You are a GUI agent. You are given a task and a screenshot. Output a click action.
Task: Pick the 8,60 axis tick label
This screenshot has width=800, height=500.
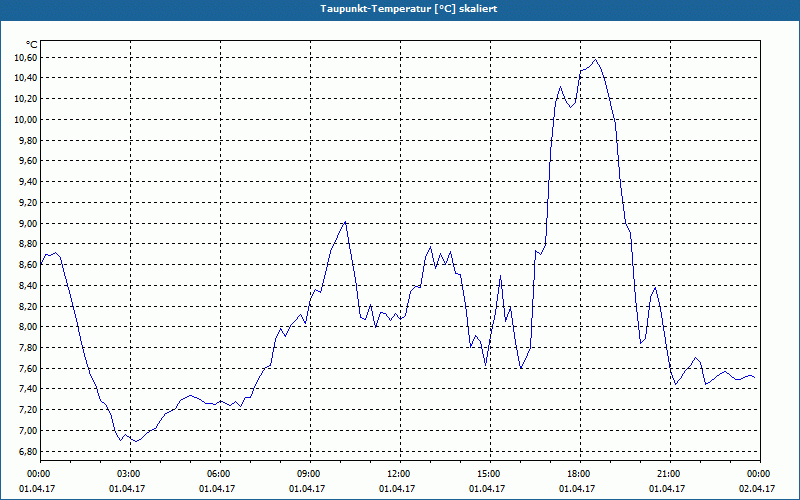28,265
